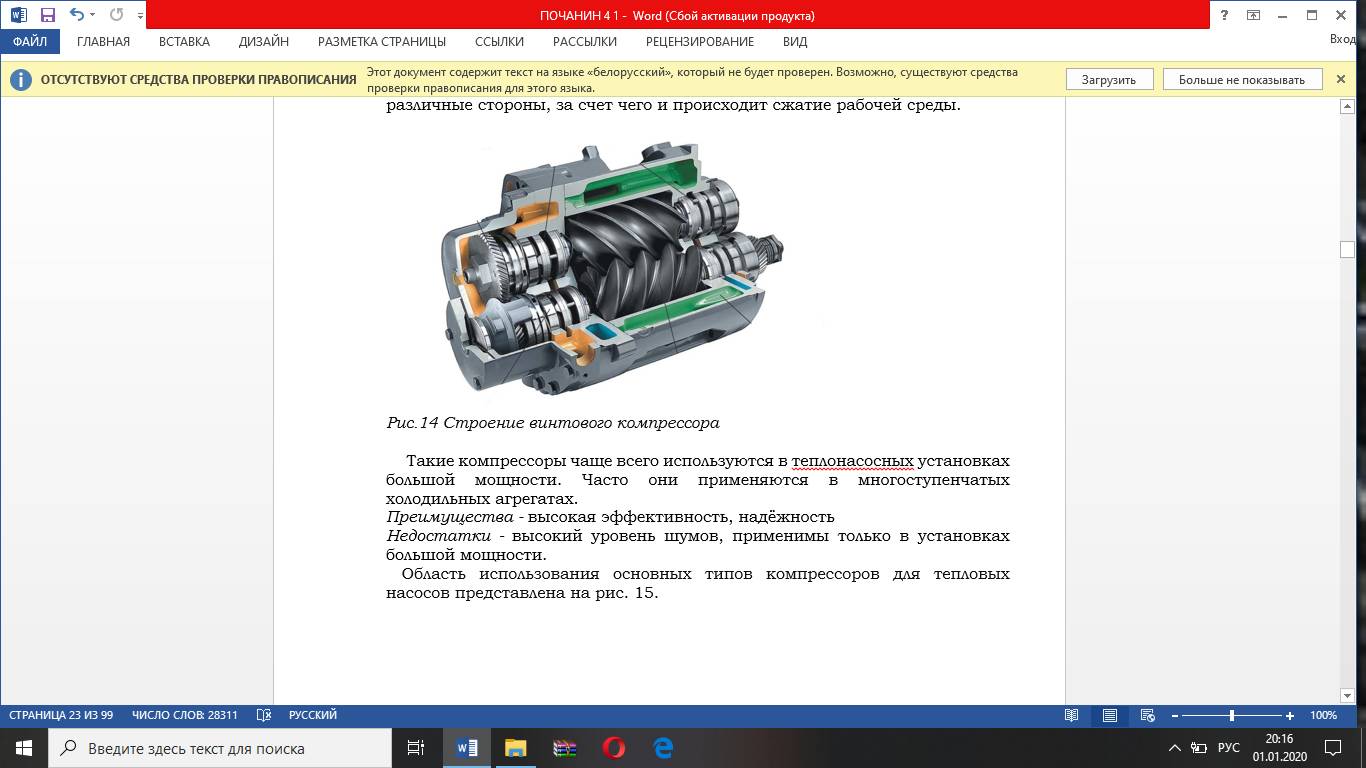Open Opera browser from the taskbar

[614, 748]
